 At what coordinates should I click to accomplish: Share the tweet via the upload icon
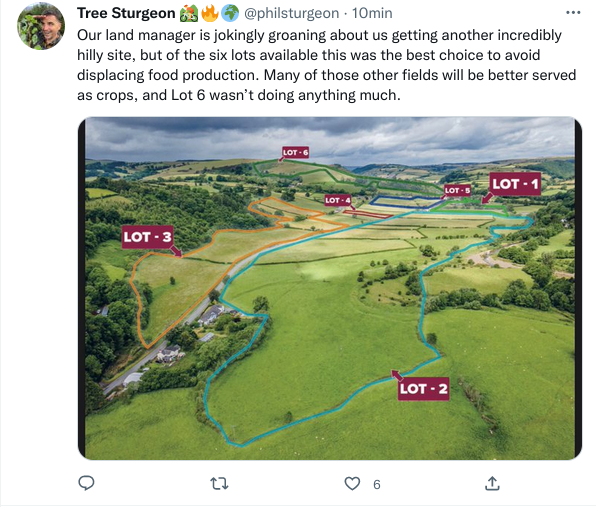[492, 483]
